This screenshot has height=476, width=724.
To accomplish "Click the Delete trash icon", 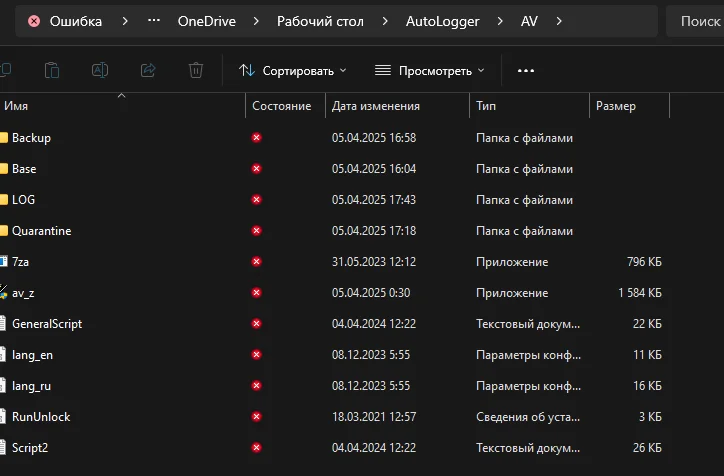I will pyautogui.click(x=196, y=70).
